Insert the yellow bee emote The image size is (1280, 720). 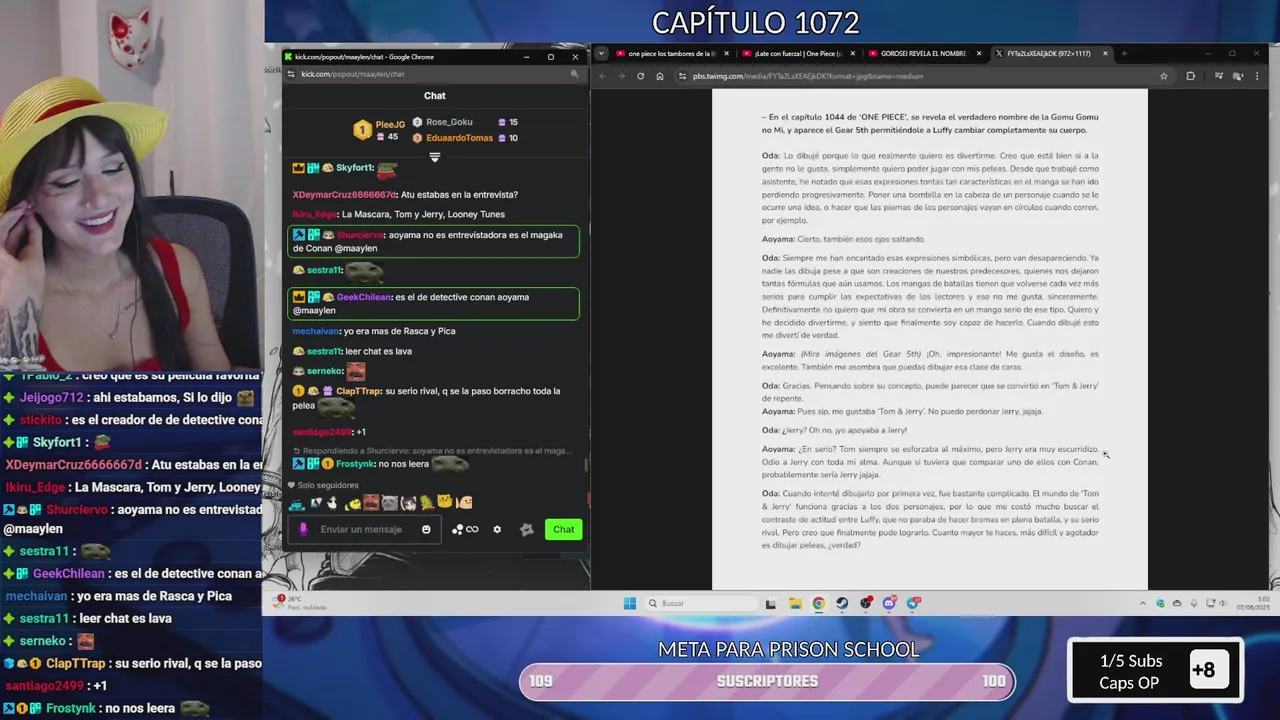tap(352, 503)
